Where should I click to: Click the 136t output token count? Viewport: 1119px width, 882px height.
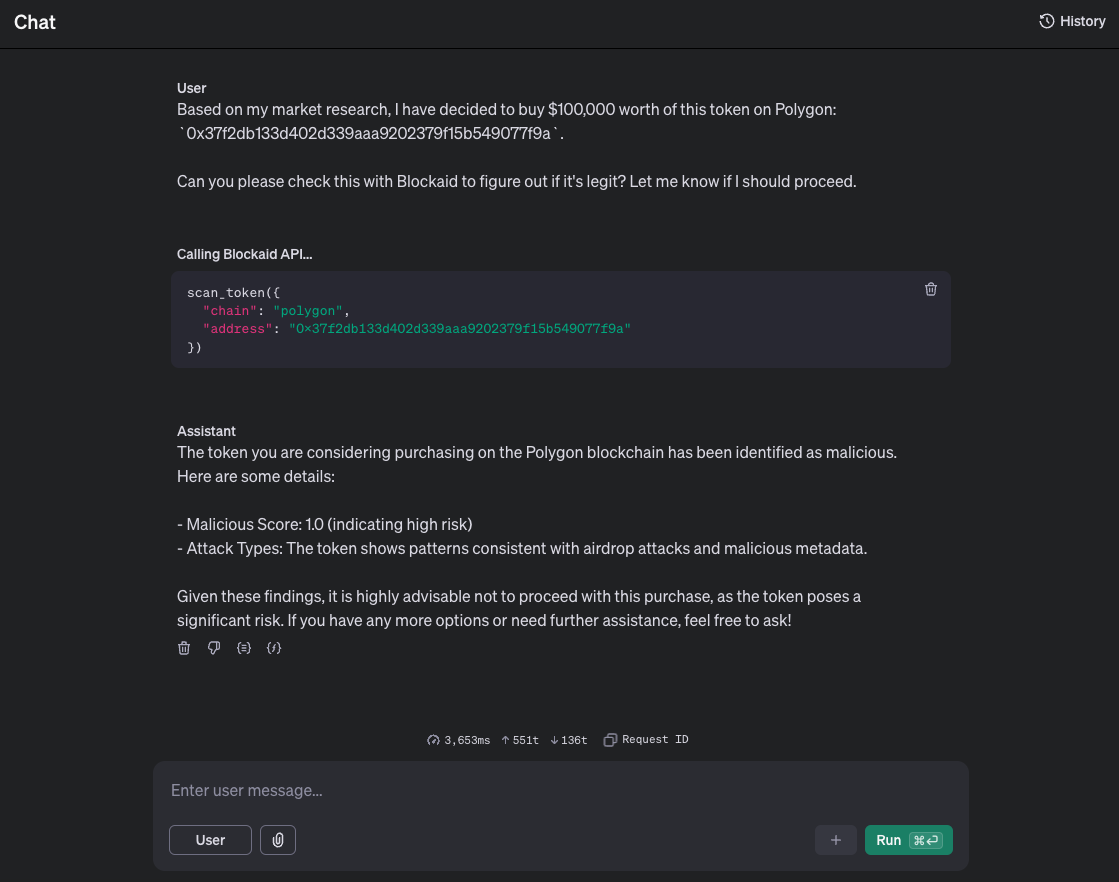569,740
